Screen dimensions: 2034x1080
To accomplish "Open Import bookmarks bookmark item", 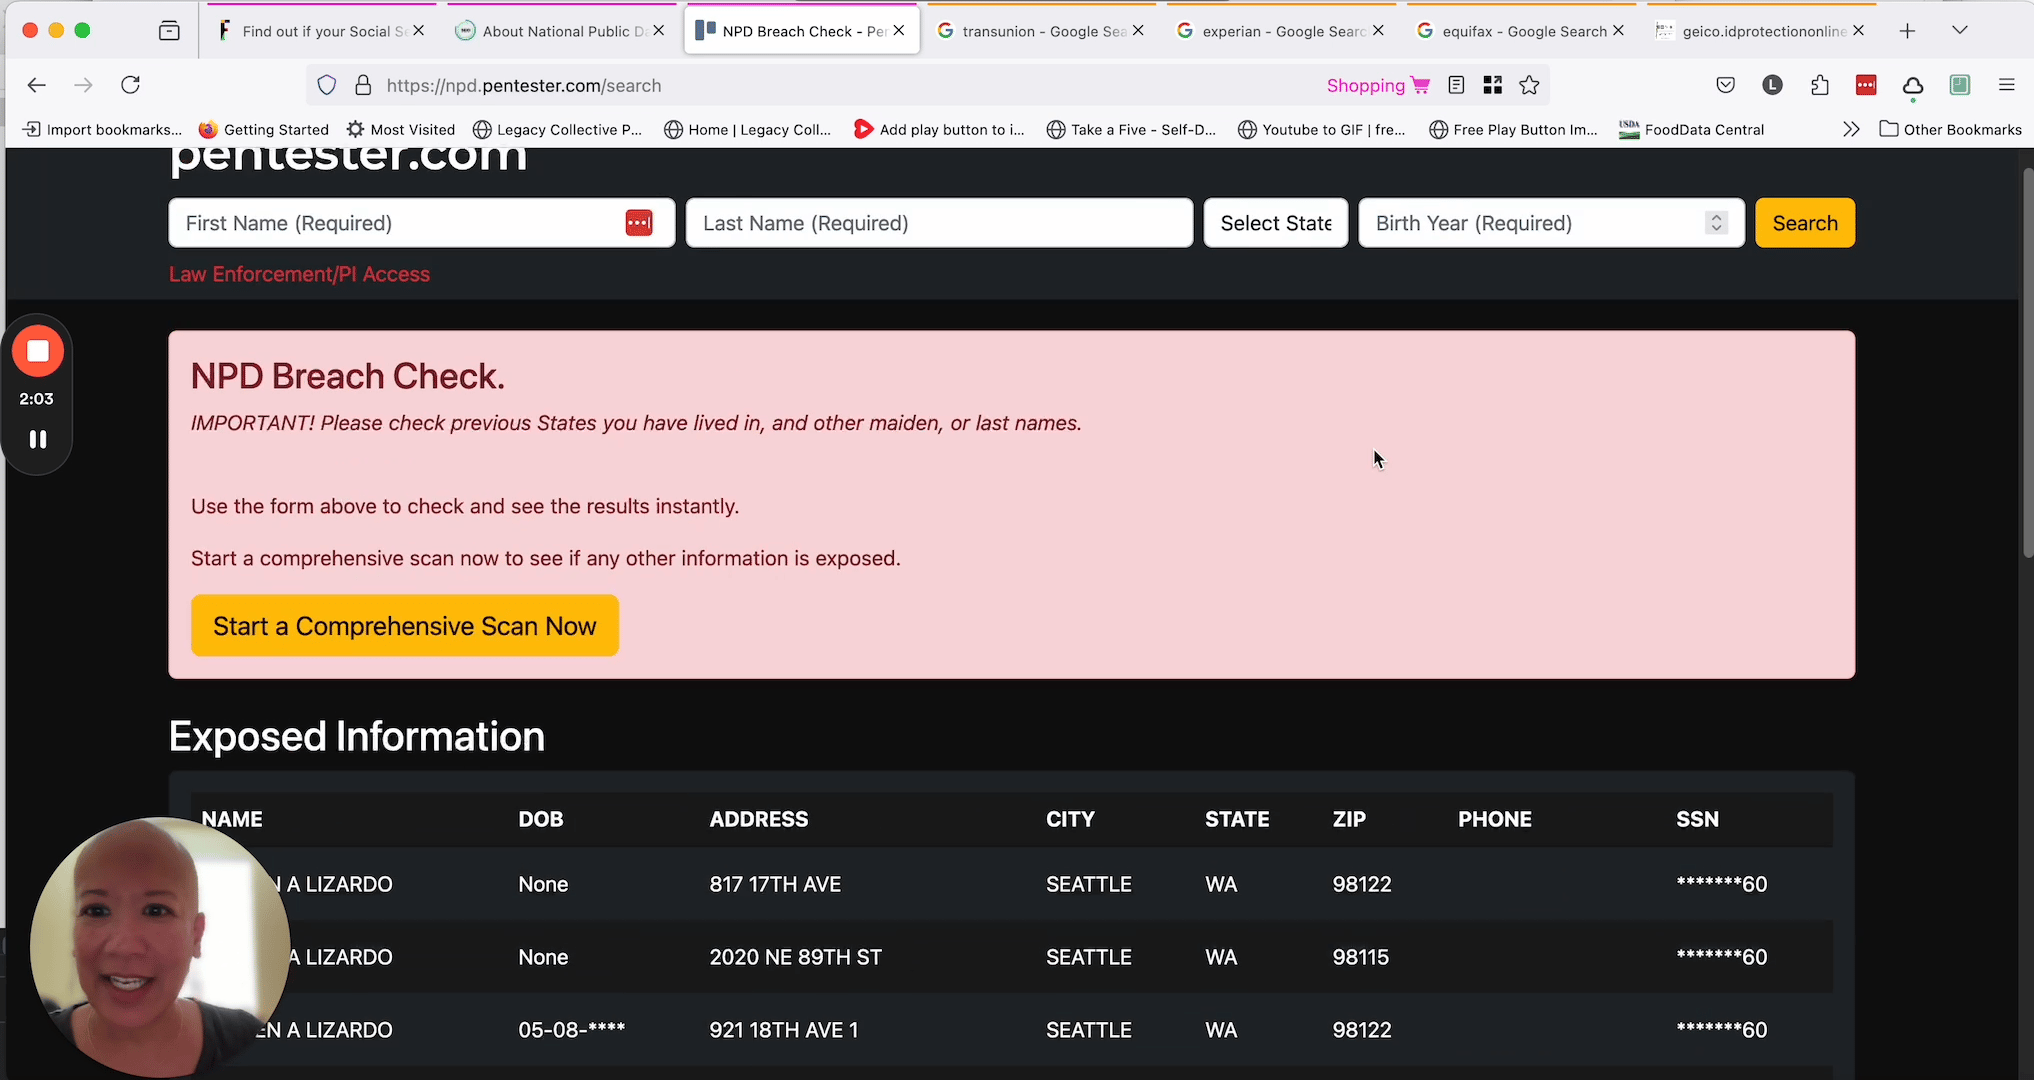I will (x=102, y=129).
